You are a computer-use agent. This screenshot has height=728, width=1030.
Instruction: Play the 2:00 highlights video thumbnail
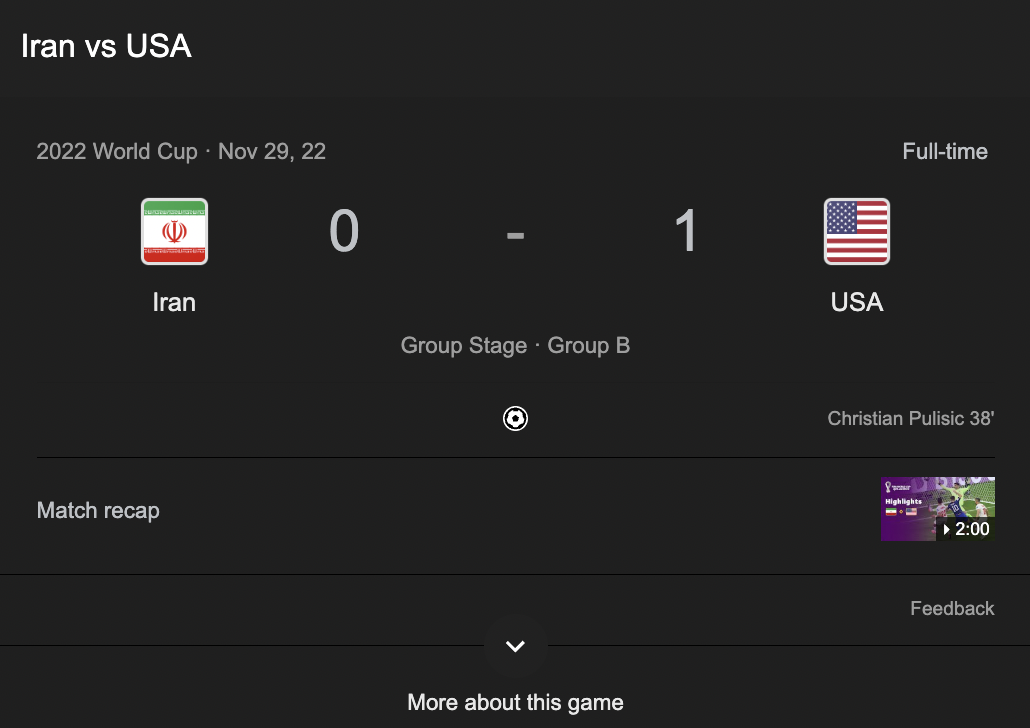(937, 509)
